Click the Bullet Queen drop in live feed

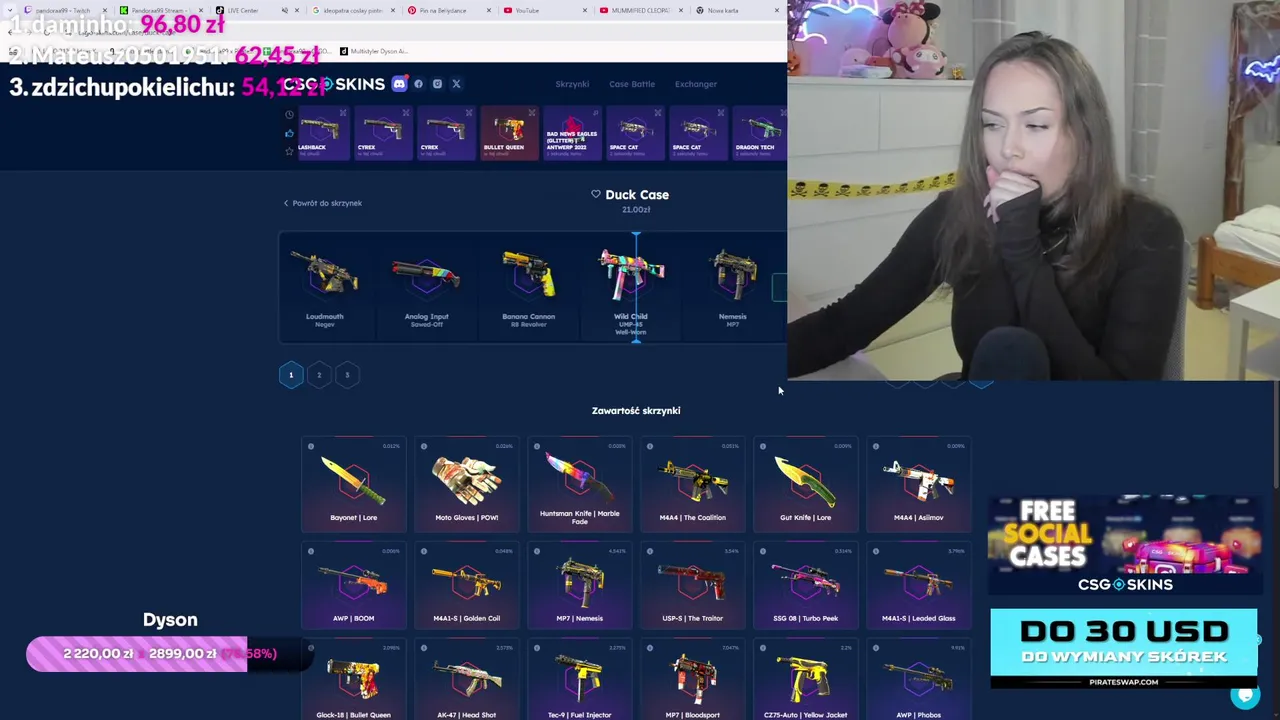pos(508,134)
